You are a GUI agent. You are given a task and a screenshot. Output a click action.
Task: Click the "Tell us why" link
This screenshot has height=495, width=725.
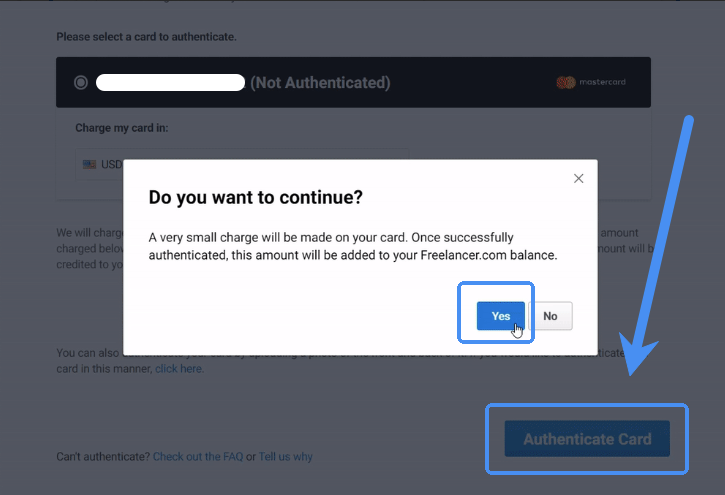click(x=285, y=457)
